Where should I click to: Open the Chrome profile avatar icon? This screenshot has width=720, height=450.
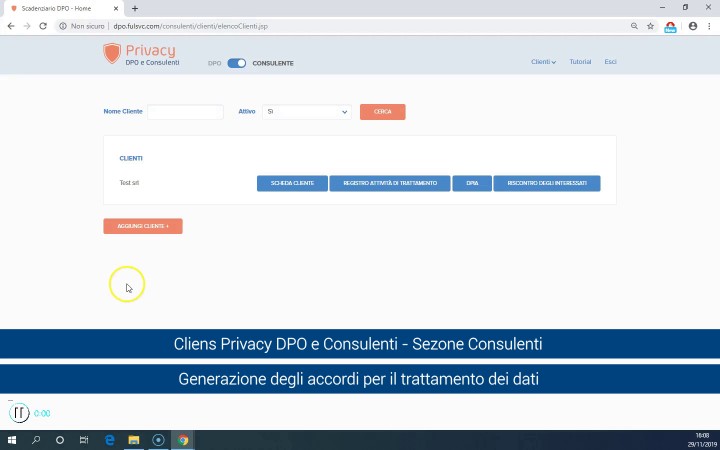692,26
